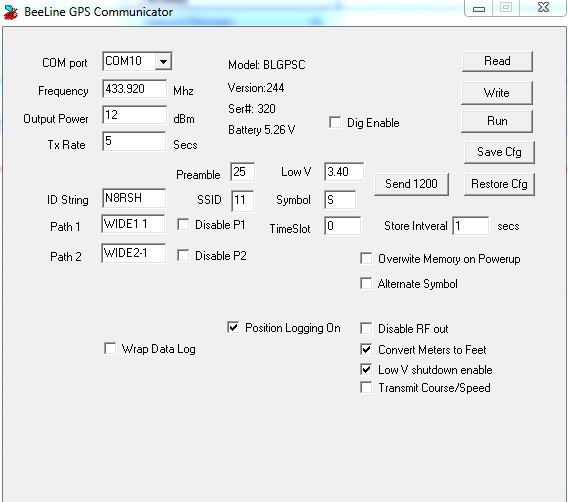Check the Disable P2 checkbox
The width and height of the screenshot is (568, 502).
183,255
